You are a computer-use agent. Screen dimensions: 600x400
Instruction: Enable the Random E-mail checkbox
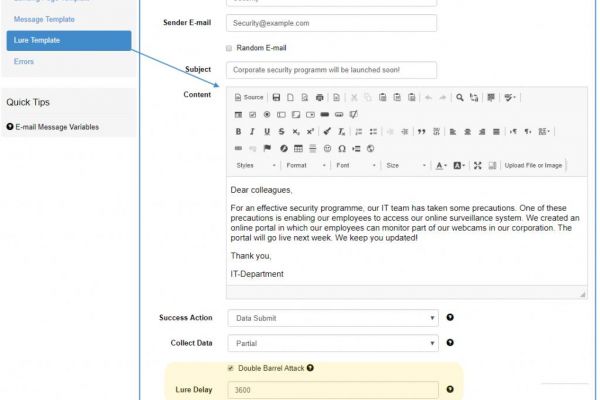coord(229,48)
